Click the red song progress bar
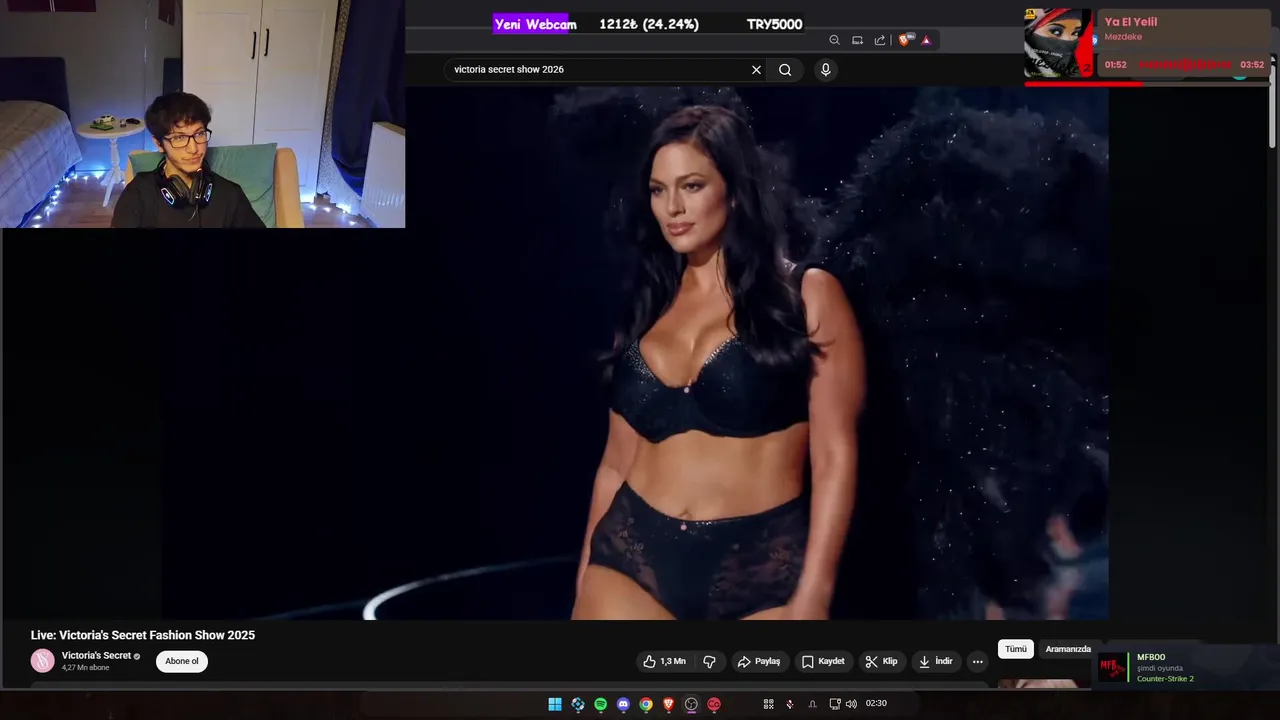 [x=1148, y=83]
